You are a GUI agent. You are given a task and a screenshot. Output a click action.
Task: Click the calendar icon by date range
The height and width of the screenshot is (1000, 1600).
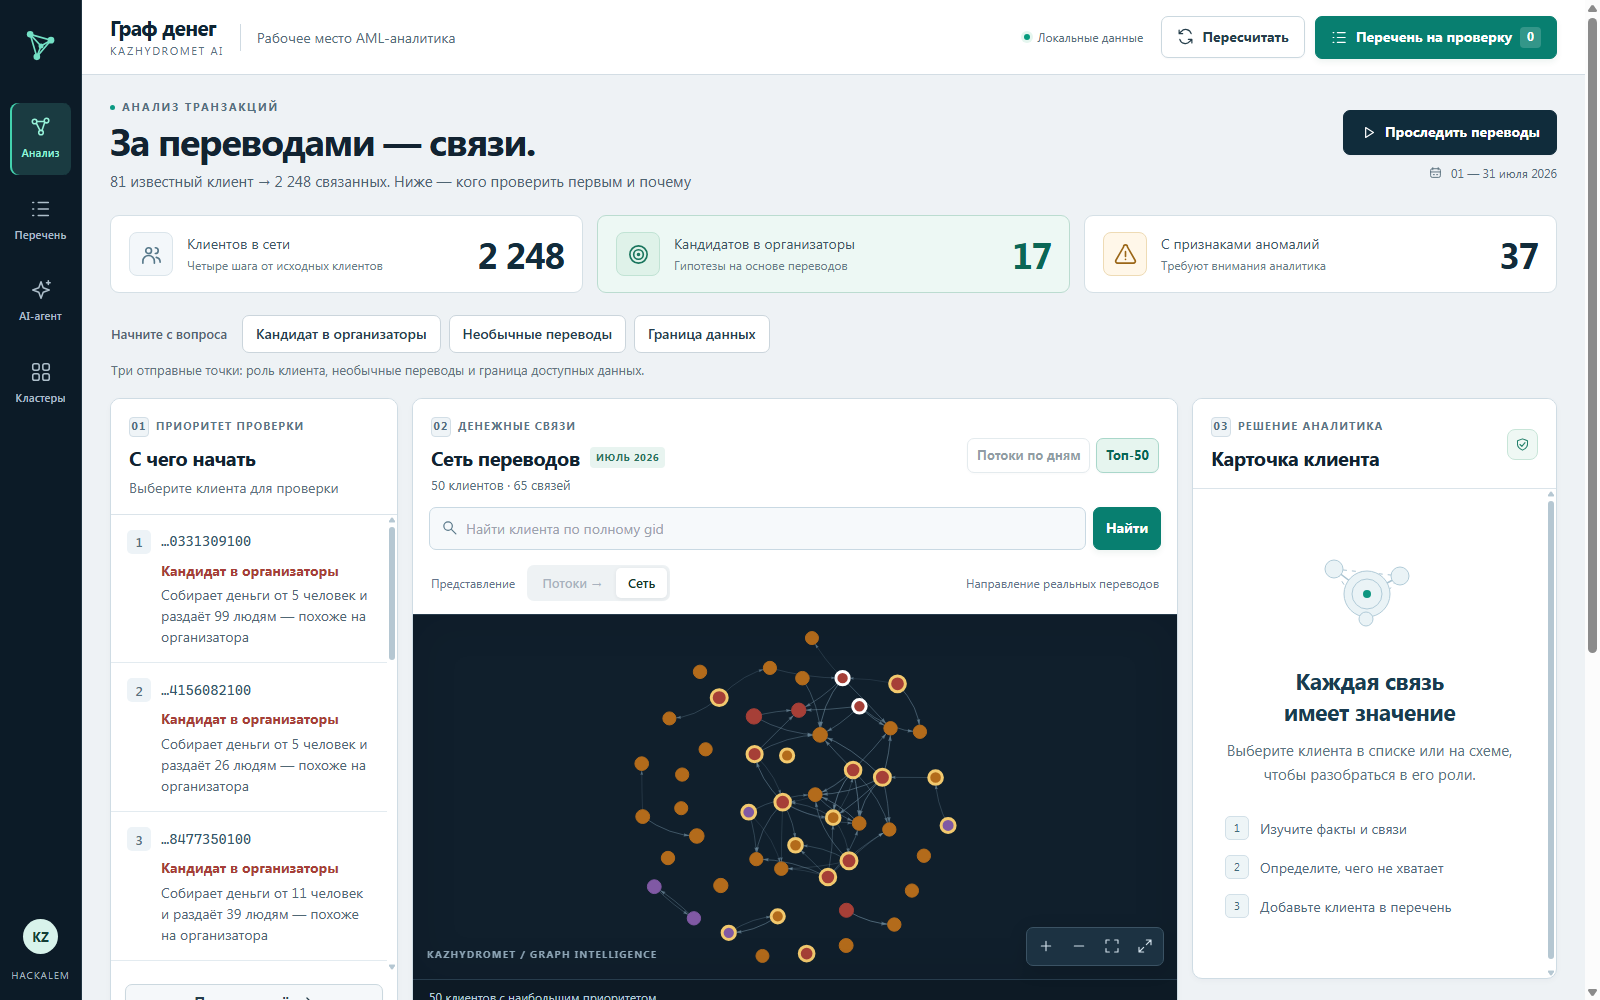pyautogui.click(x=1435, y=173)
